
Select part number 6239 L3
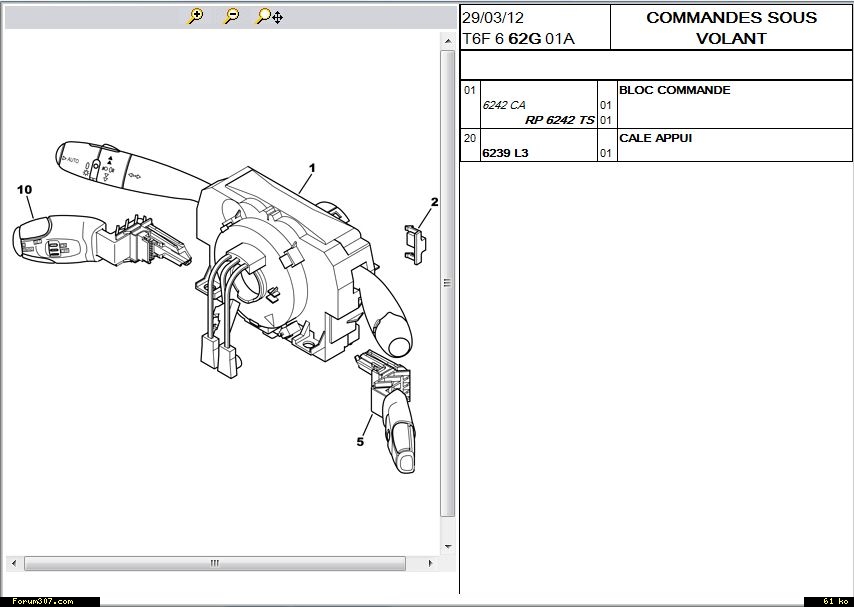(505, 153)
